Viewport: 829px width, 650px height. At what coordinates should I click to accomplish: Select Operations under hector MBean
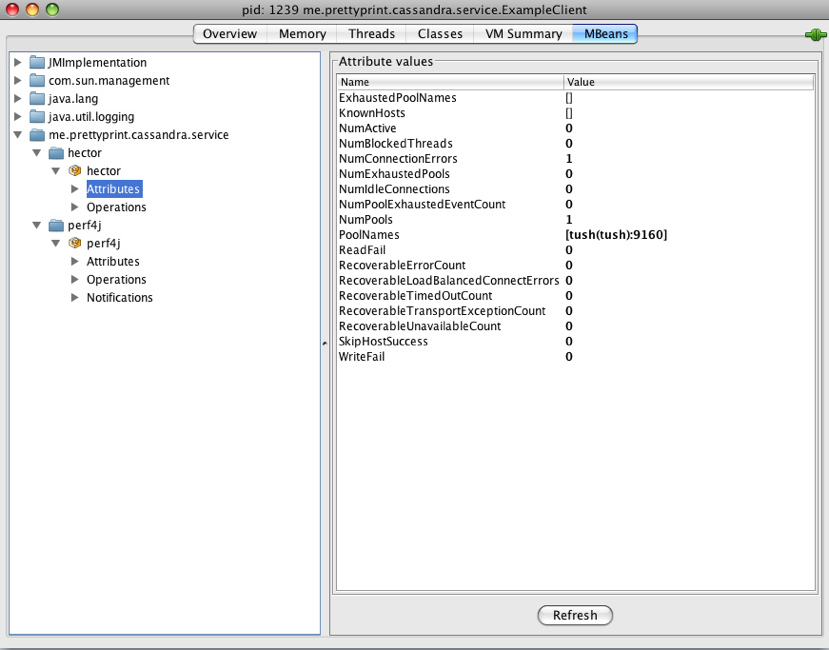pos(116,207)
